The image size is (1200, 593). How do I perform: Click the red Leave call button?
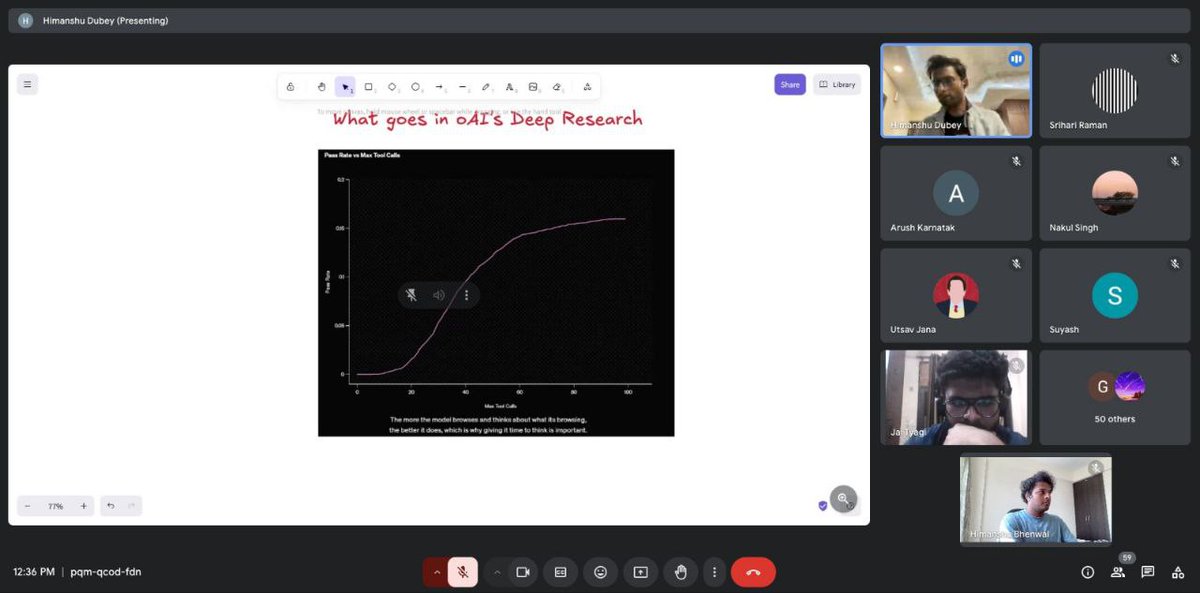753,572
